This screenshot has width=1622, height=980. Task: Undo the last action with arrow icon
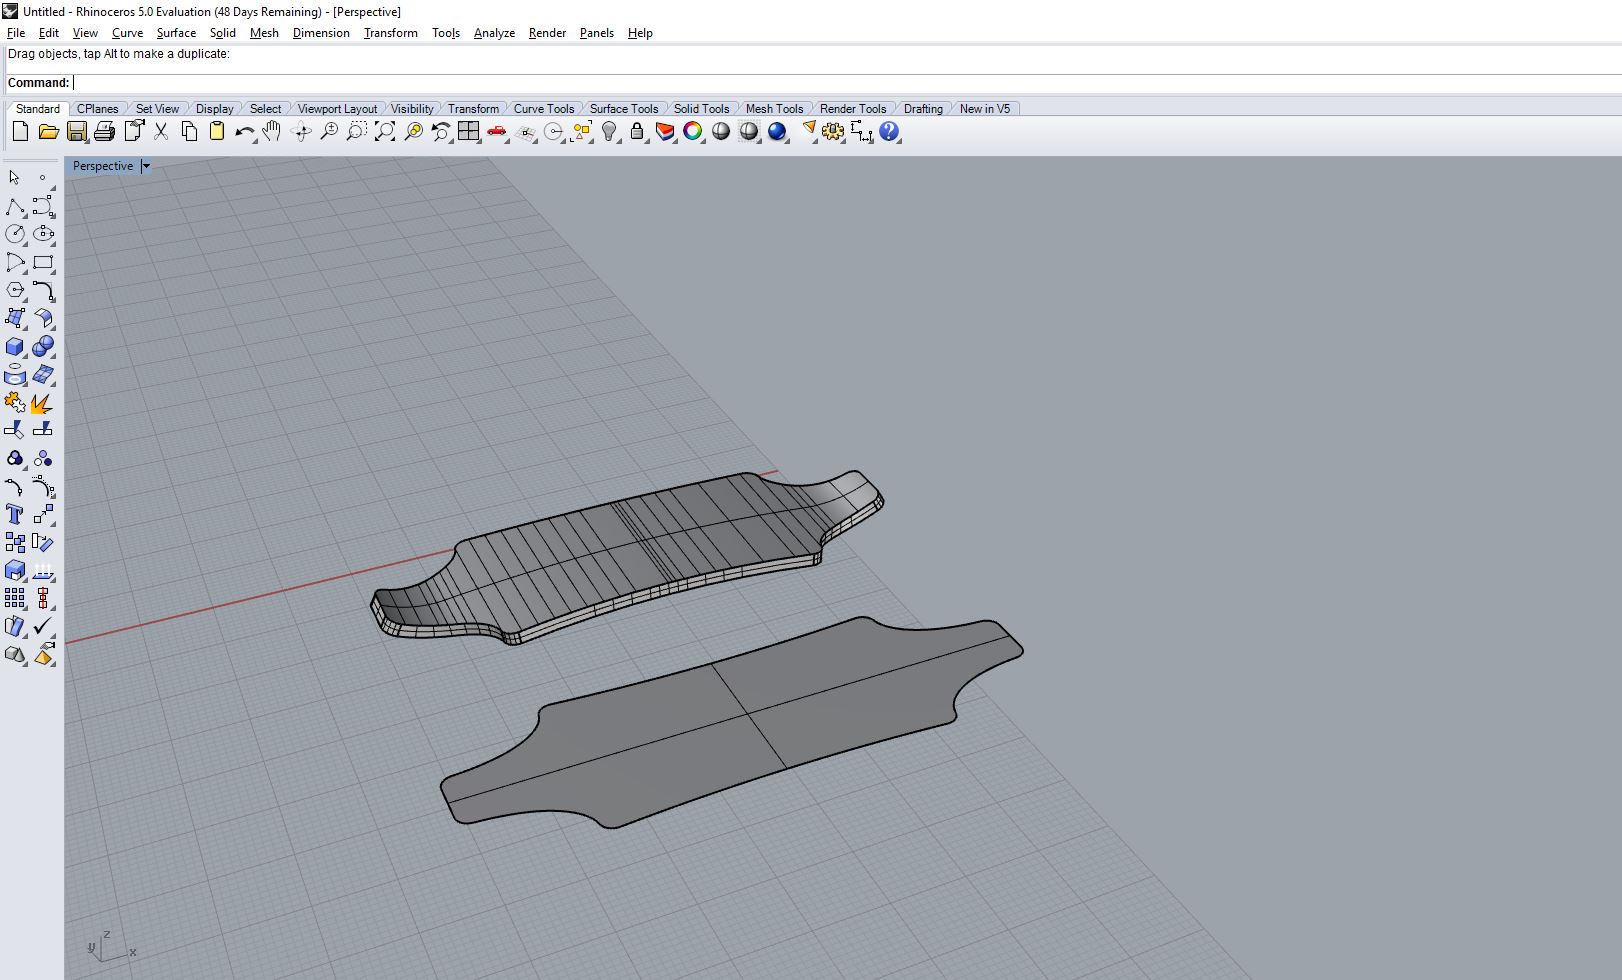pyautogui.click(x=245, y=131)
